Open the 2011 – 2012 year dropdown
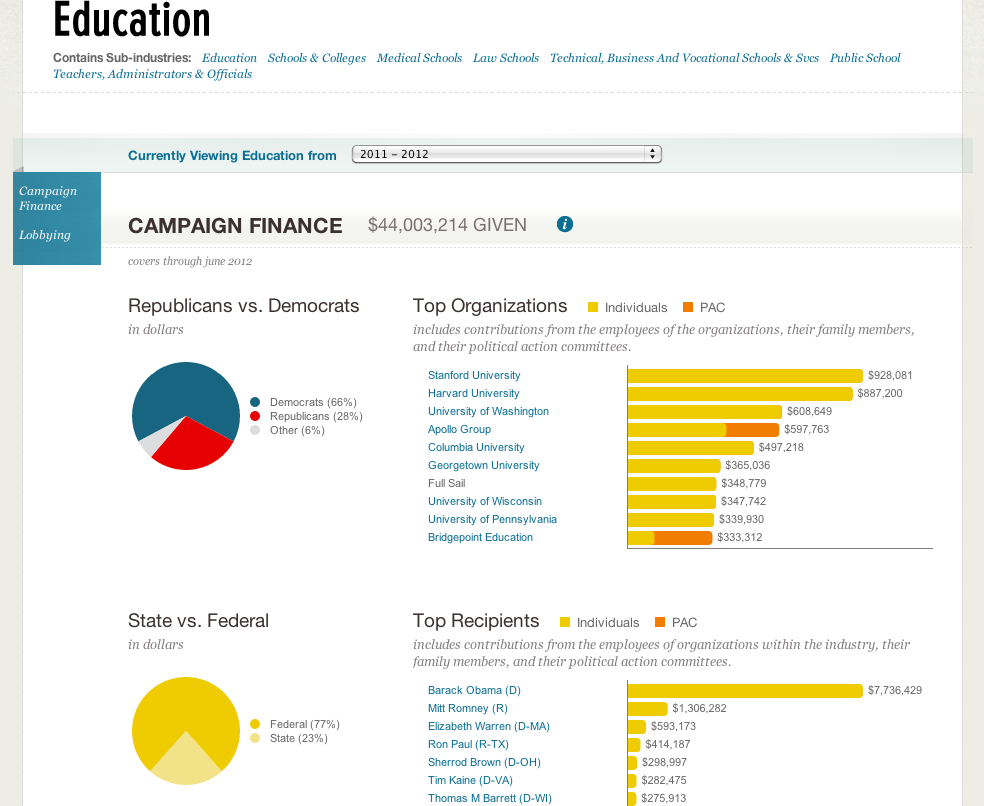The height and width of the screenshot is (806, 984). click(506, 154)
